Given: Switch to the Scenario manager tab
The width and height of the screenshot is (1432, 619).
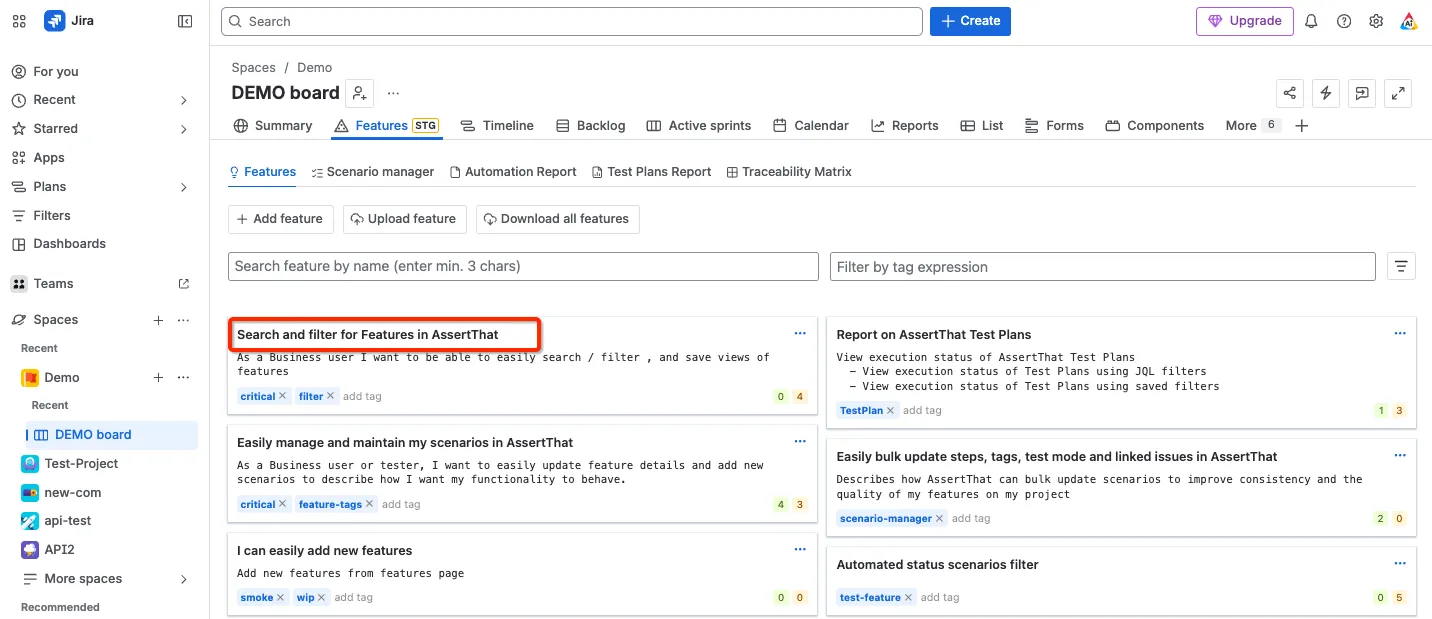Looking at the screenshot, I should click(372, 172).
